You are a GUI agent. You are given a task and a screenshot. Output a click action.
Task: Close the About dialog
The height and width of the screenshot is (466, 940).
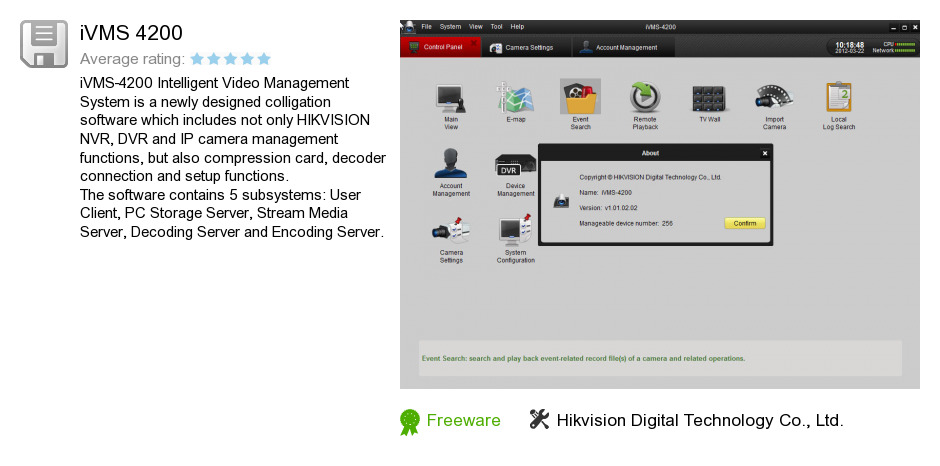point(764,154)
